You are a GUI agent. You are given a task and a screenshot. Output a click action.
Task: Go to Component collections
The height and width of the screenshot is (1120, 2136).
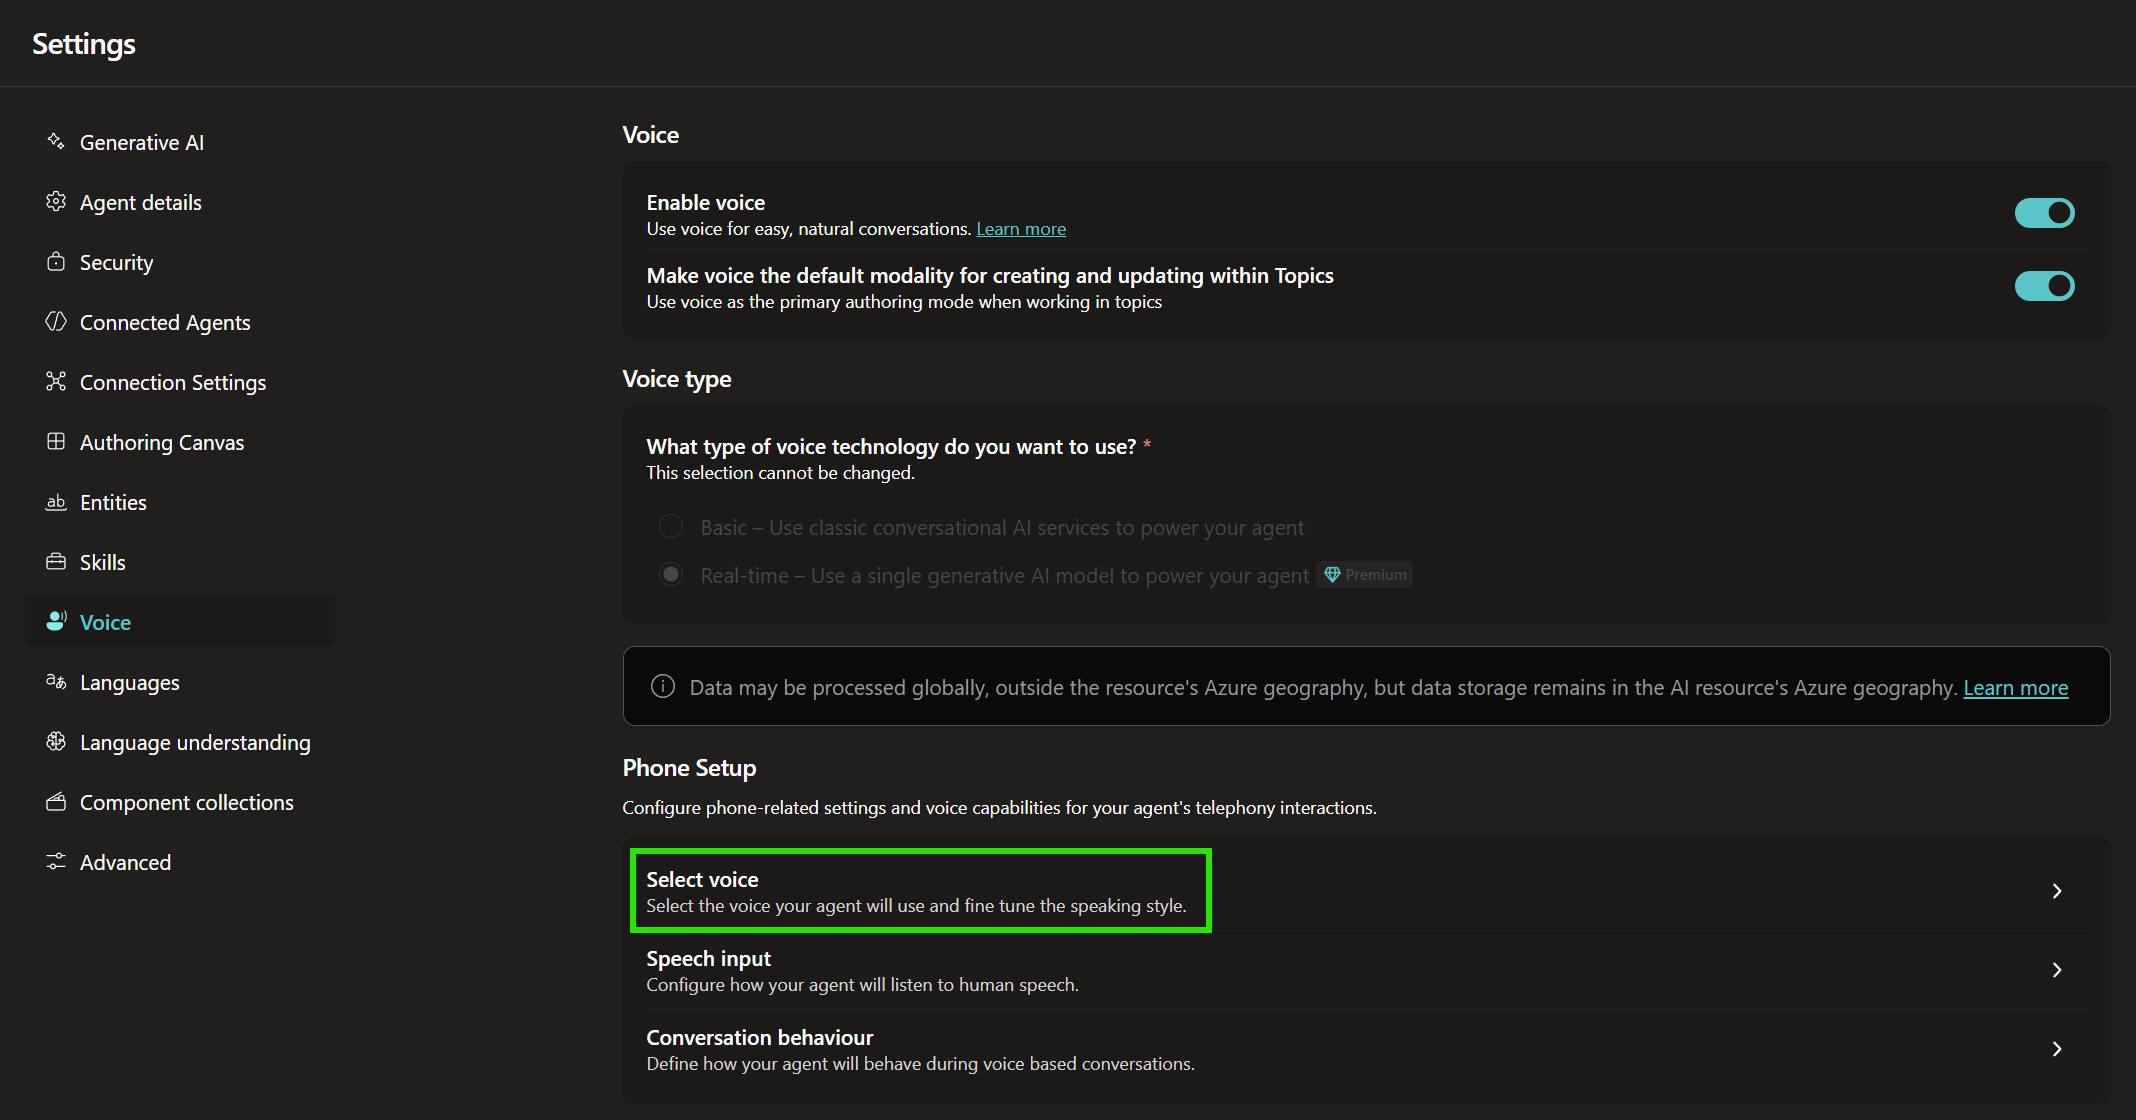tap(180, 802)
